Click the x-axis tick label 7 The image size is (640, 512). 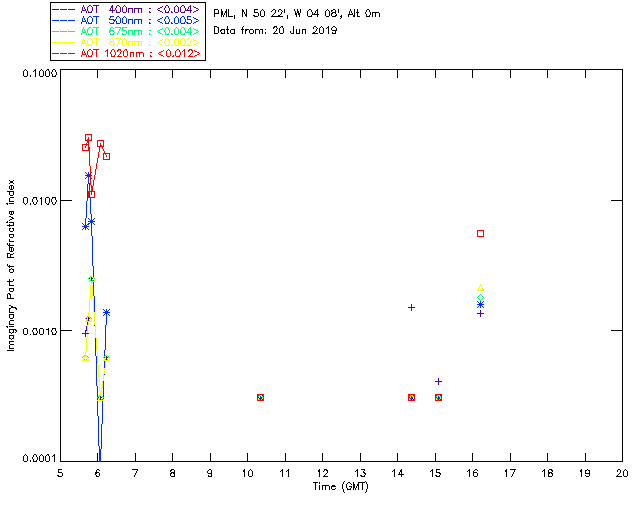(135, 473)
